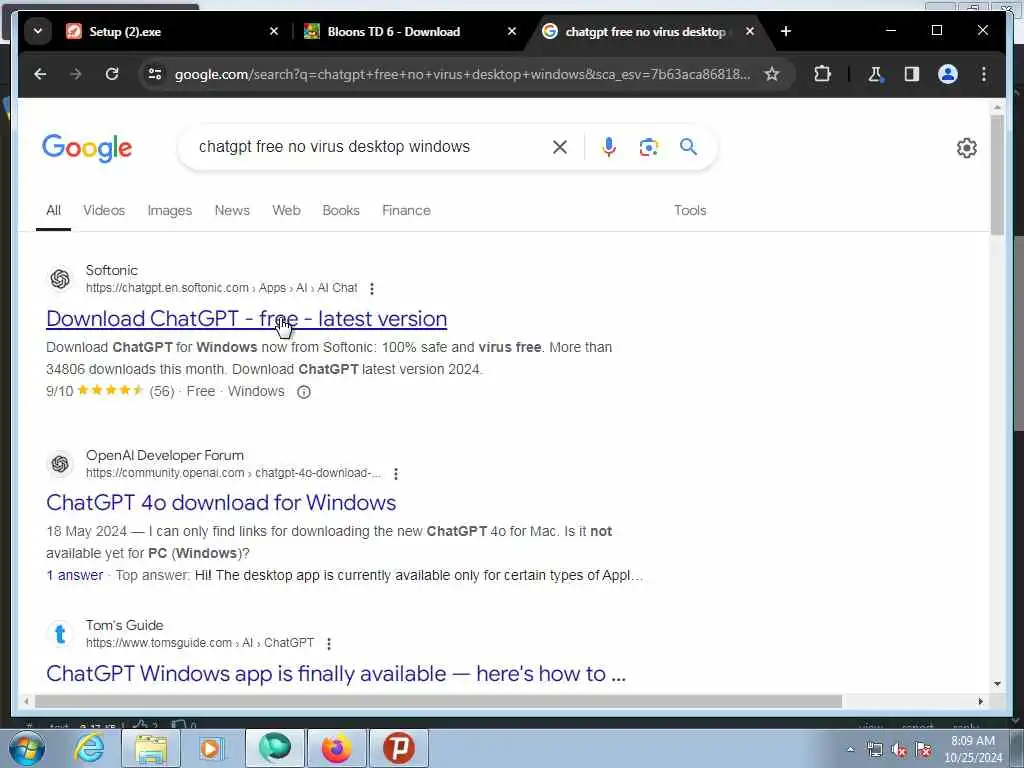Switch to News results
The image size is (1024, 768).
click(232, 211)
